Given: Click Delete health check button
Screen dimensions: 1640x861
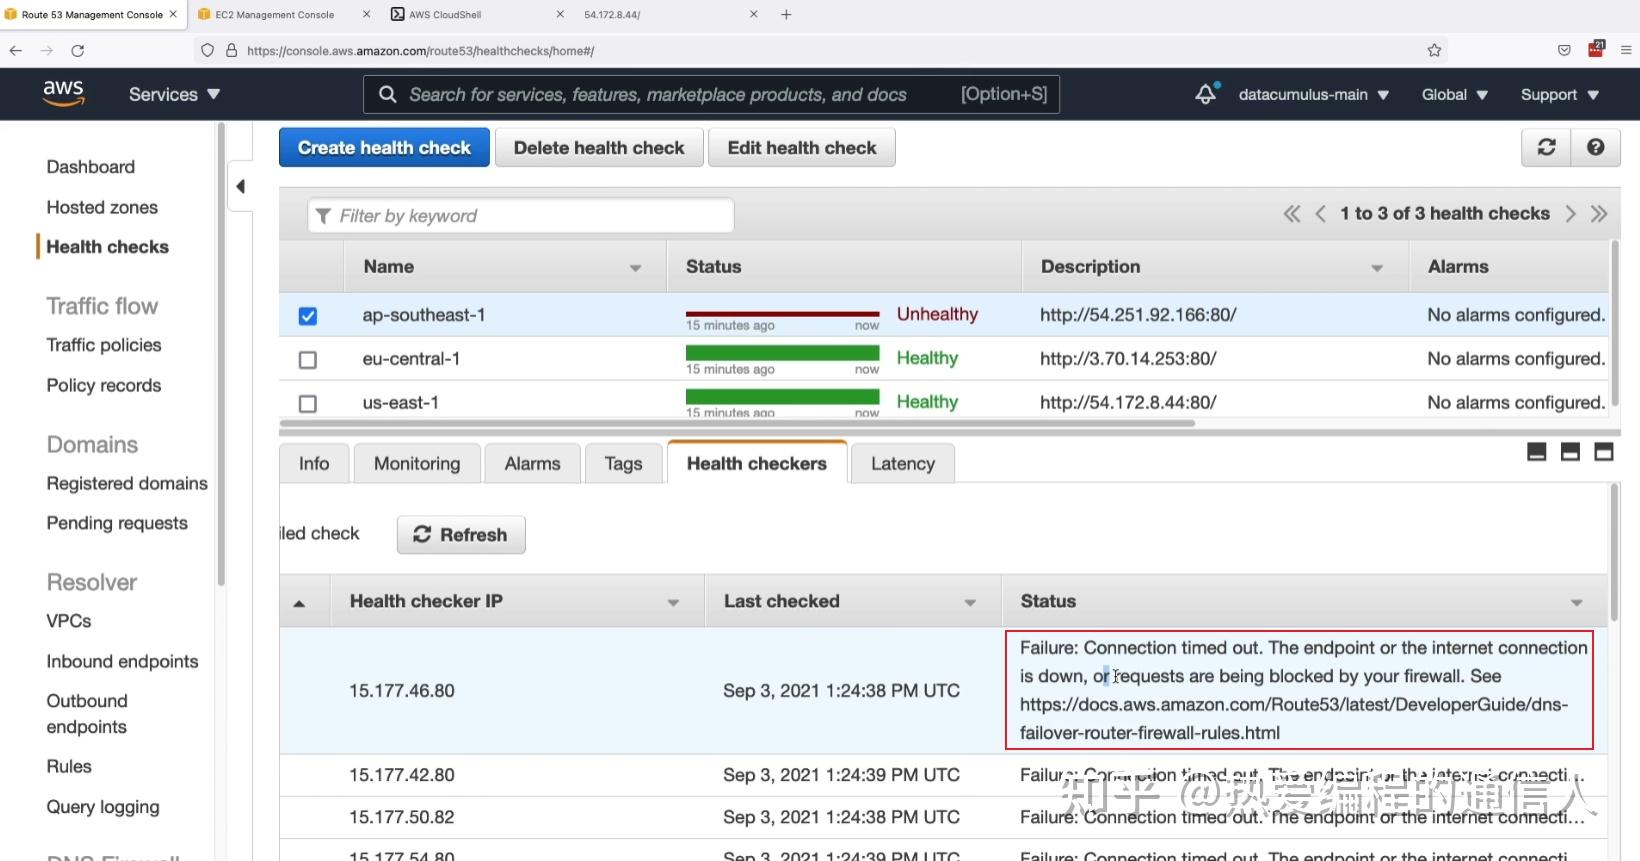Looking at the screenshot, I should pos(599,148).
